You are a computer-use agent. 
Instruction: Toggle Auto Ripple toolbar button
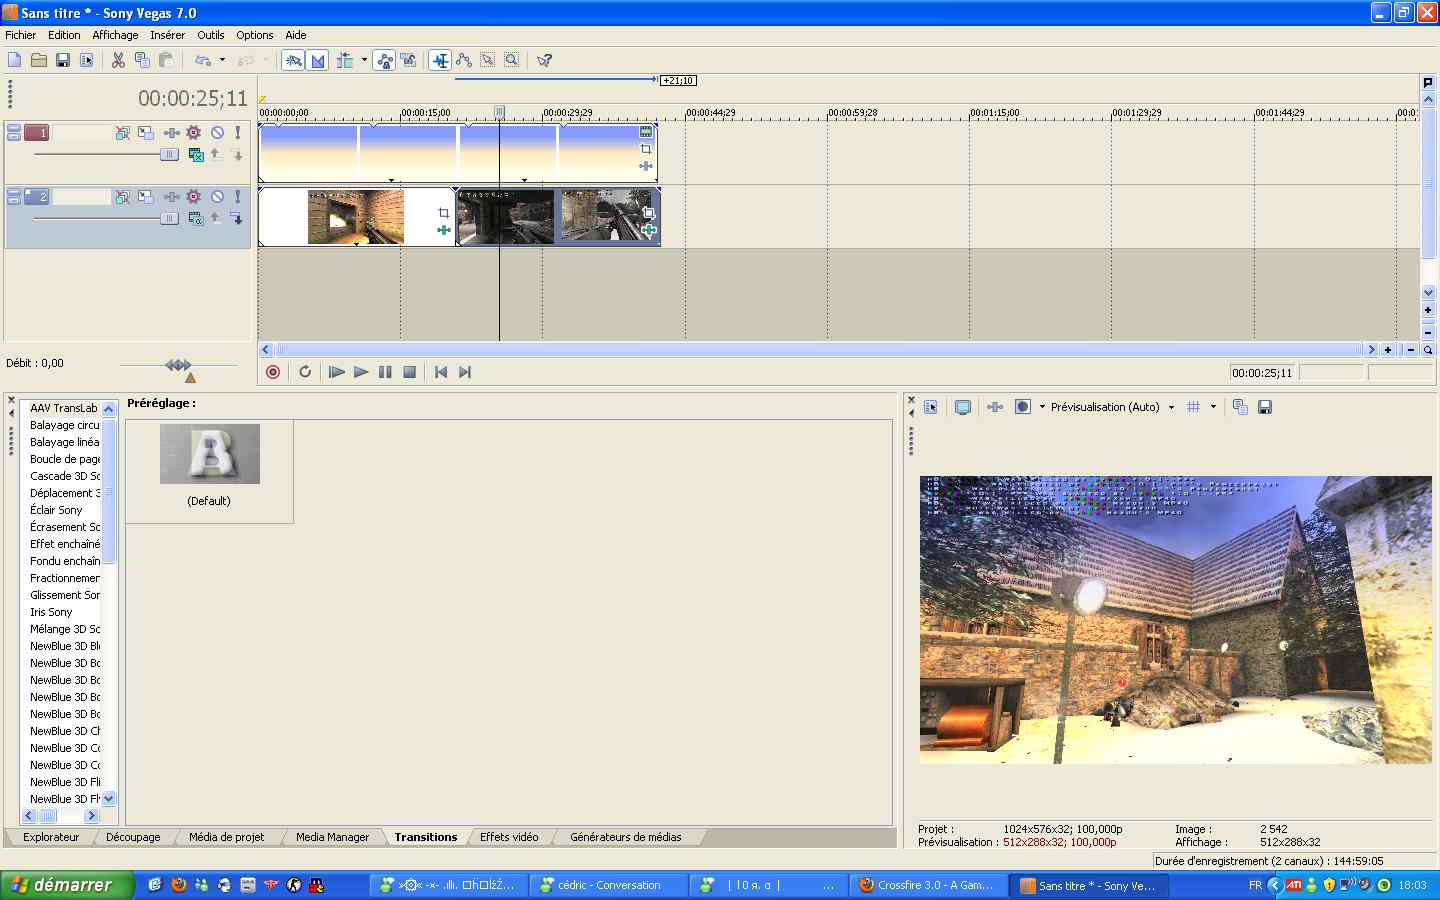point(346,60)
